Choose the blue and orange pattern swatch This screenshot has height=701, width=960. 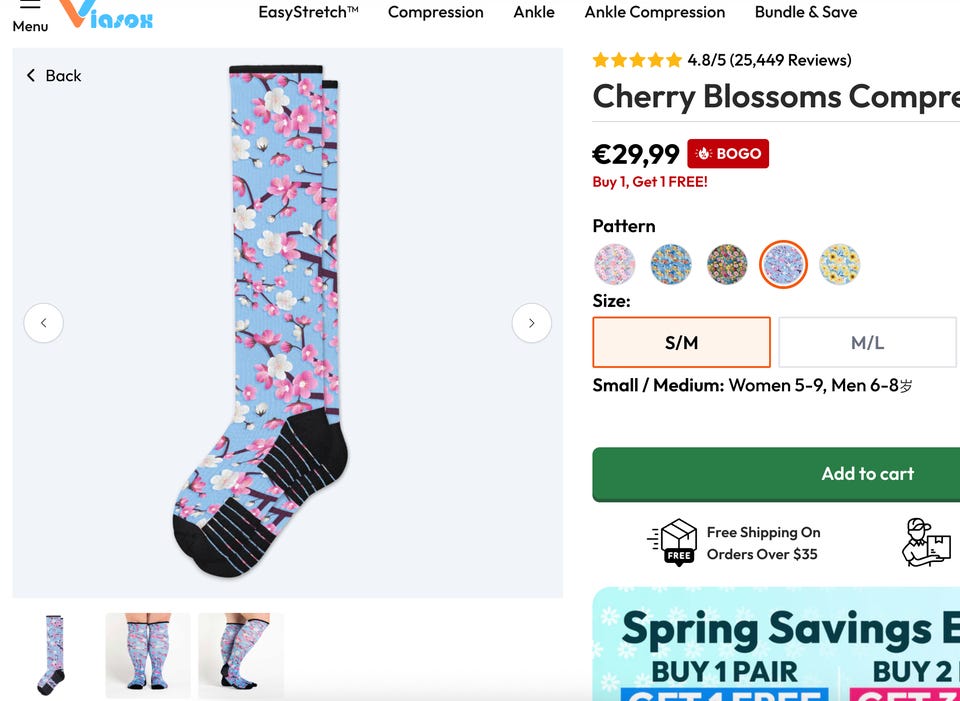(671, 265)
